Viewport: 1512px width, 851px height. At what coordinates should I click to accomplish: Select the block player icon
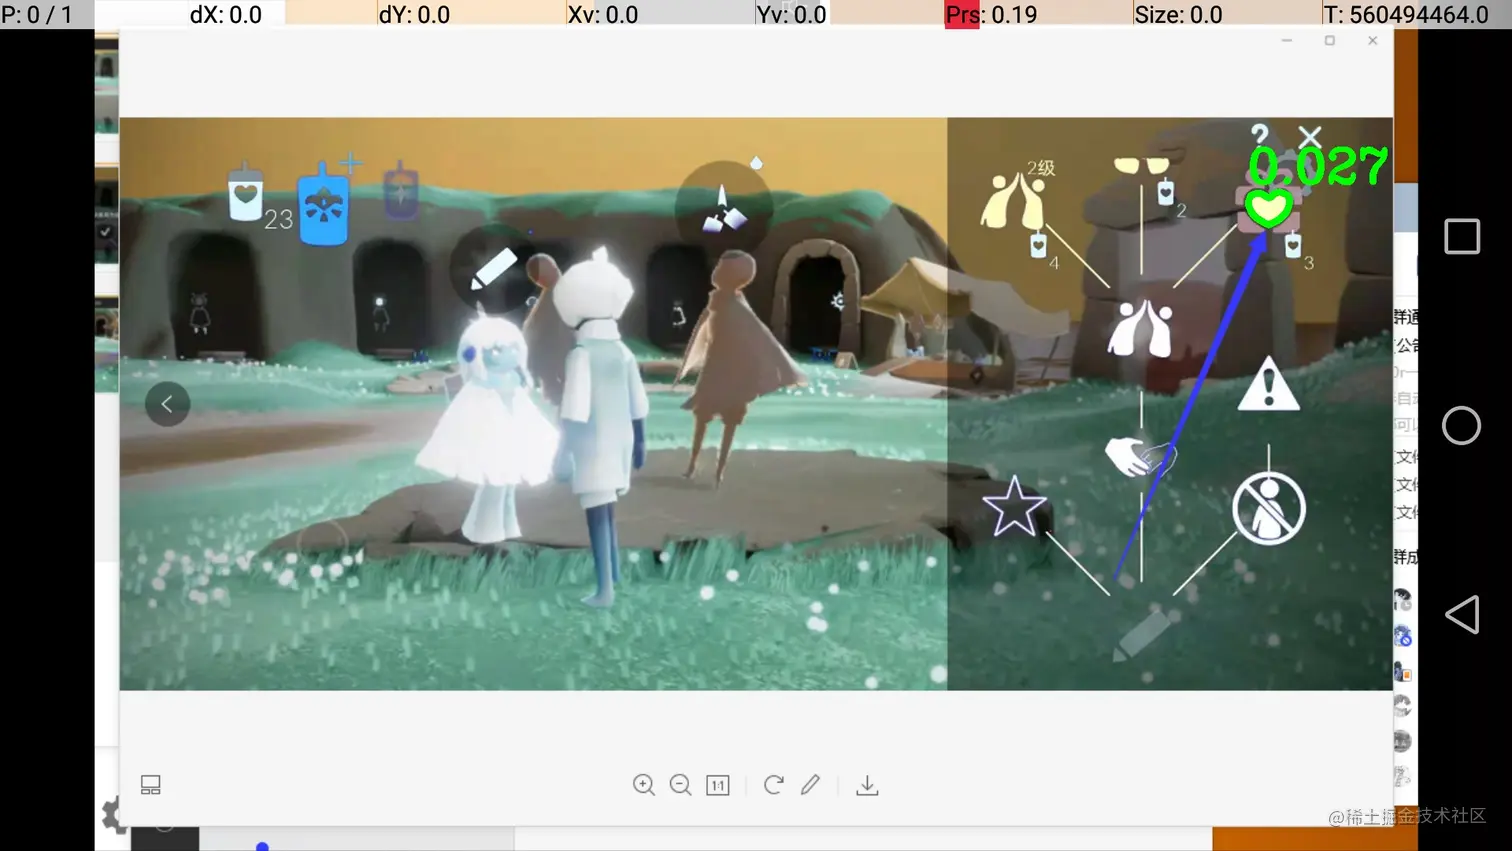(x=1269, y=509)
